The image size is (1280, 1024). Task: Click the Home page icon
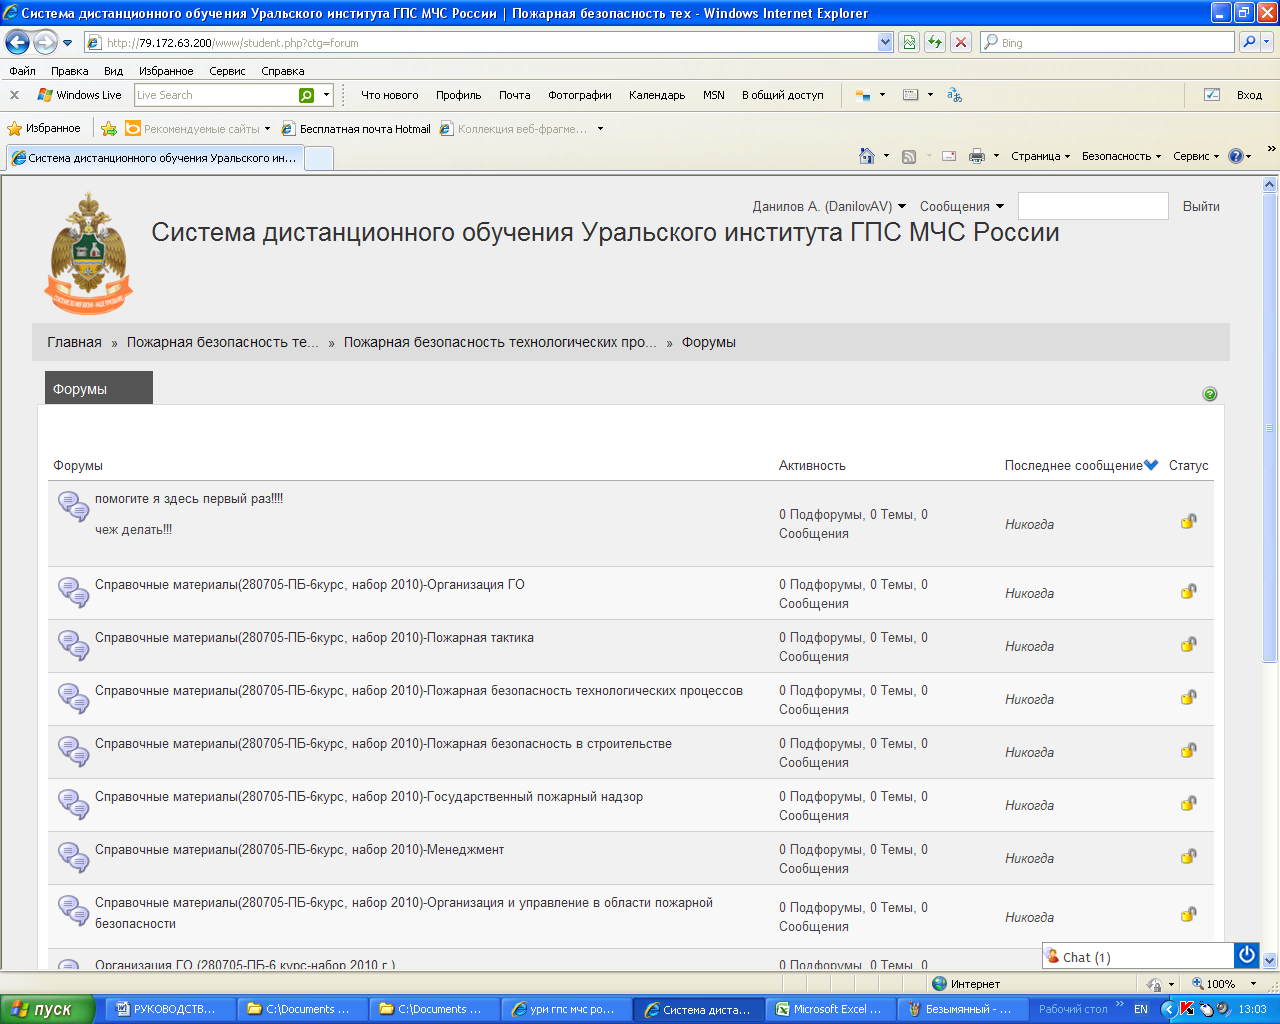click(x=867, y=156)
